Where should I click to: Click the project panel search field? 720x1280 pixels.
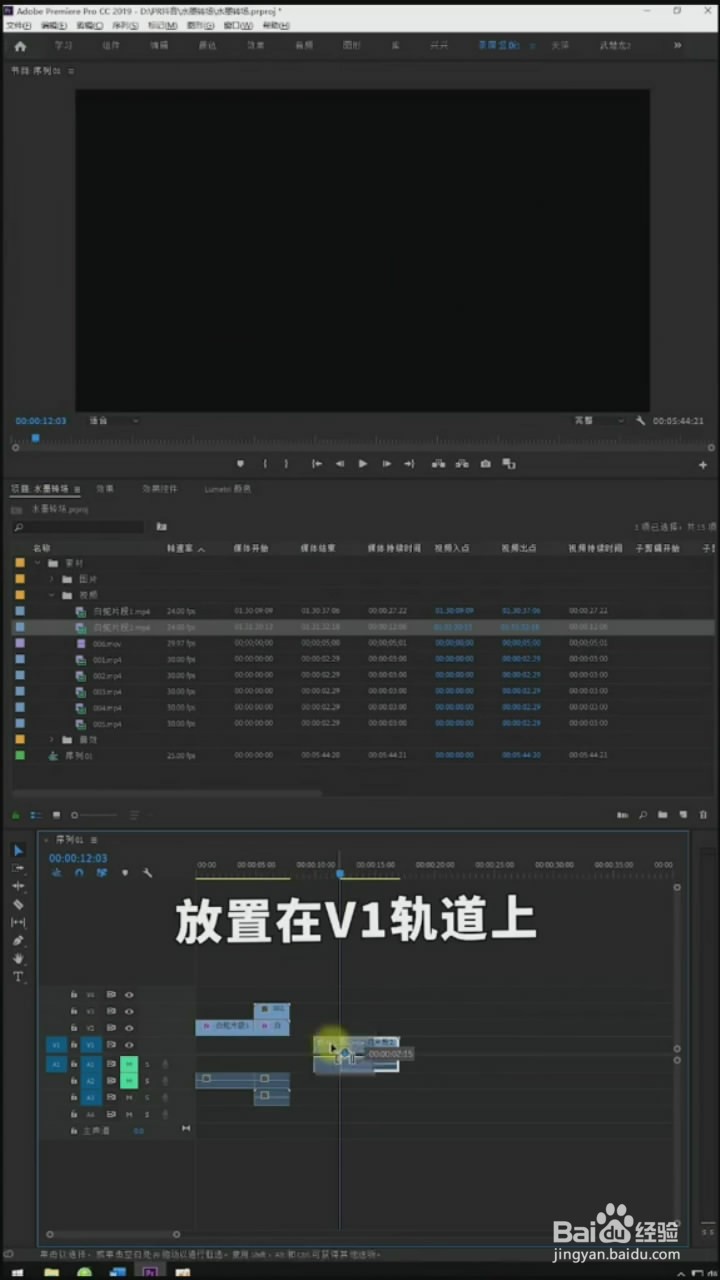pos(78,526)
